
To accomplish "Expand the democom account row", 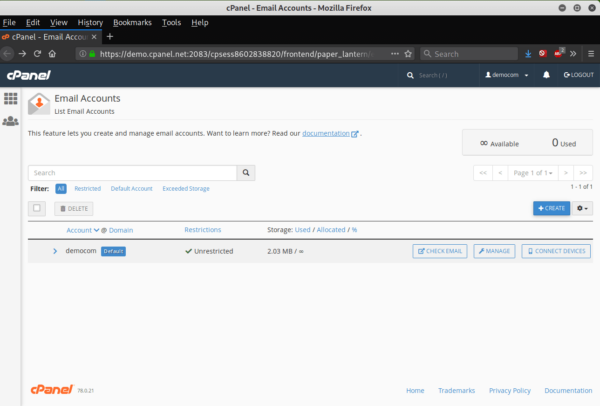I will tap(55, 251).
